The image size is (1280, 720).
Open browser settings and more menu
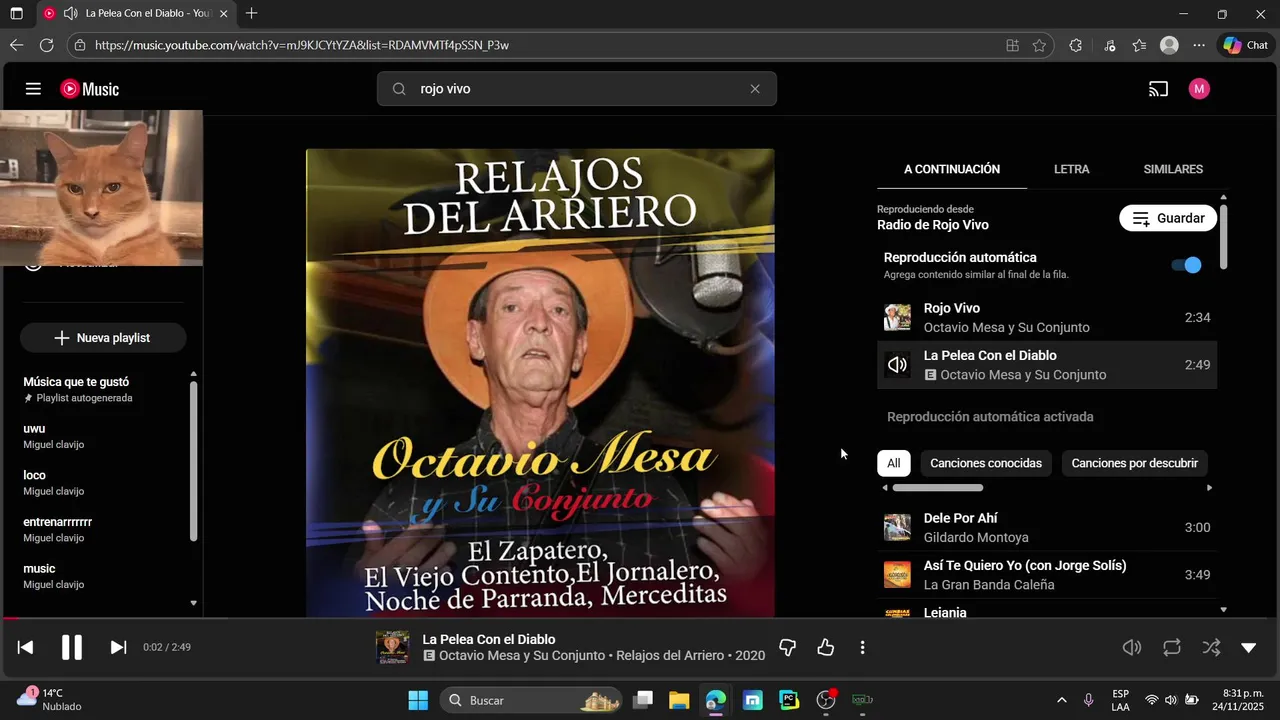(1199, 45)
